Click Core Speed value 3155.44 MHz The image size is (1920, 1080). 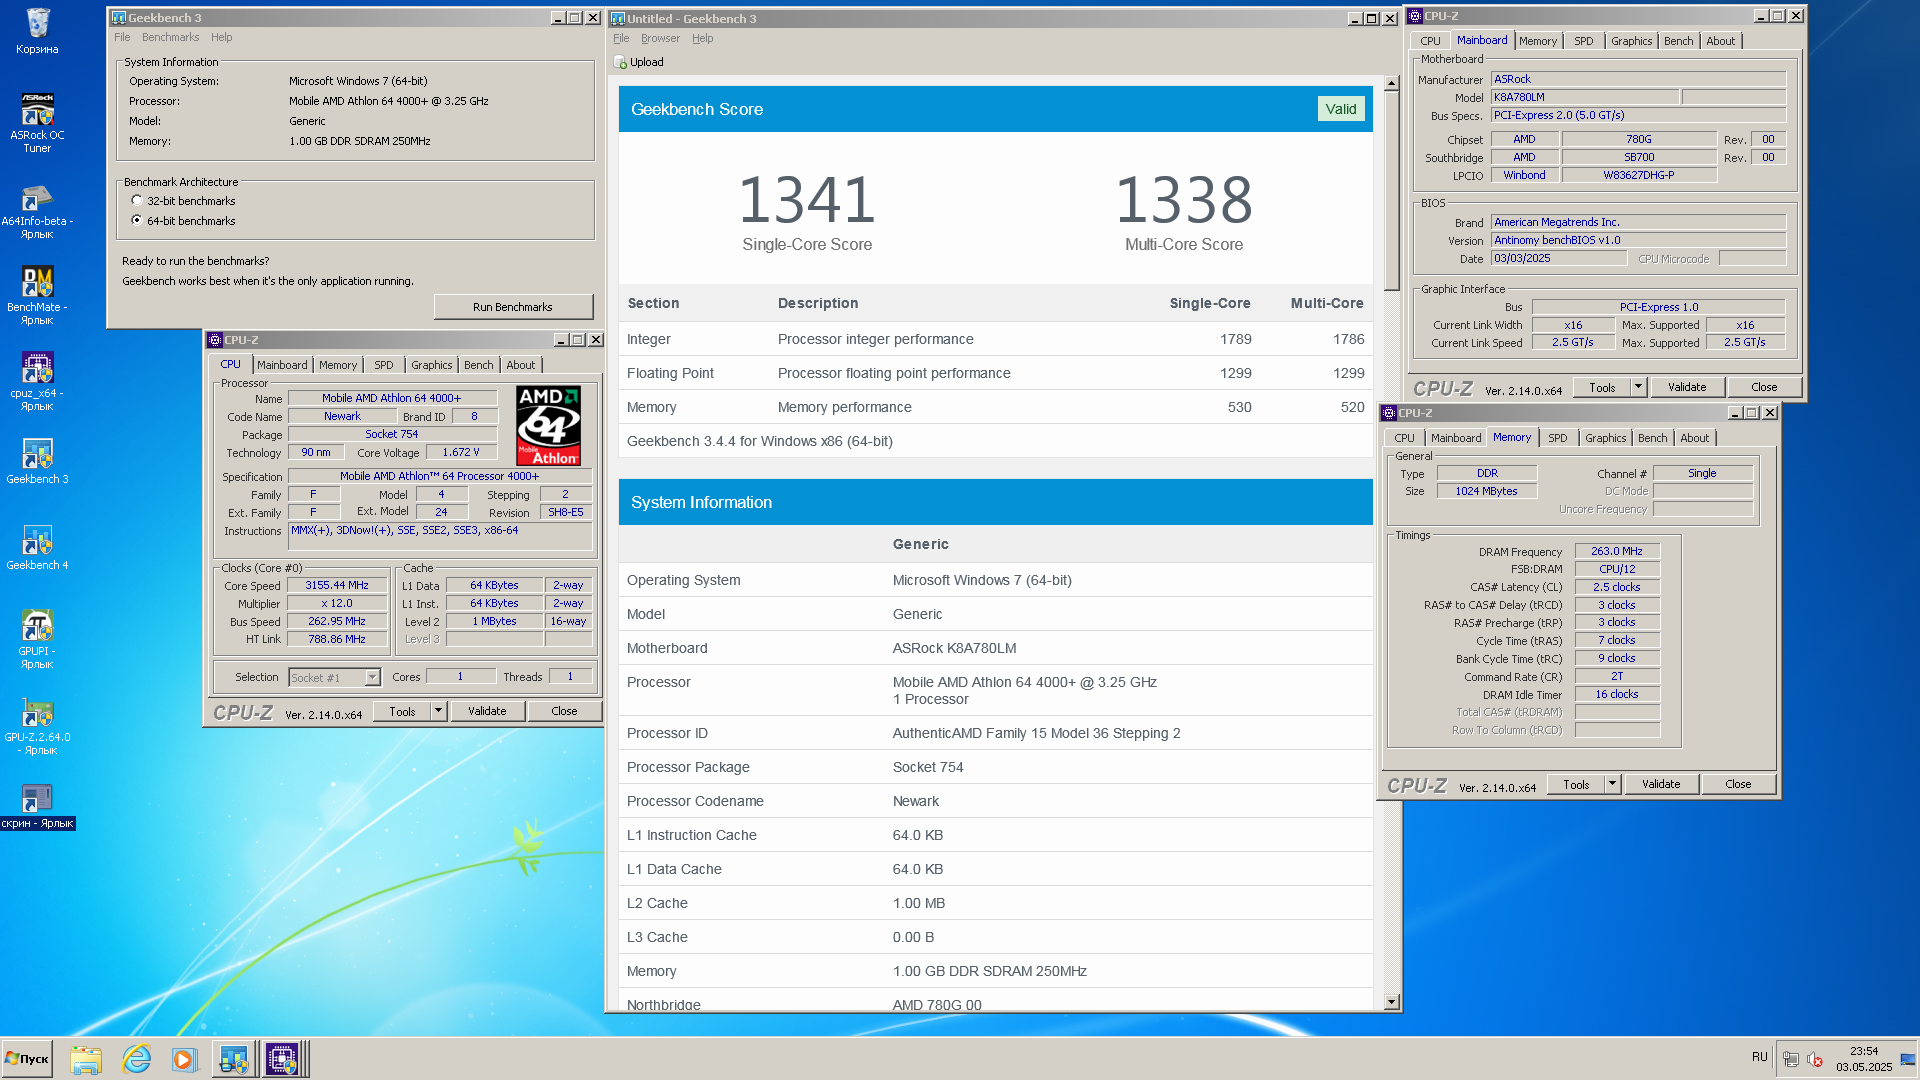[337, 585]
